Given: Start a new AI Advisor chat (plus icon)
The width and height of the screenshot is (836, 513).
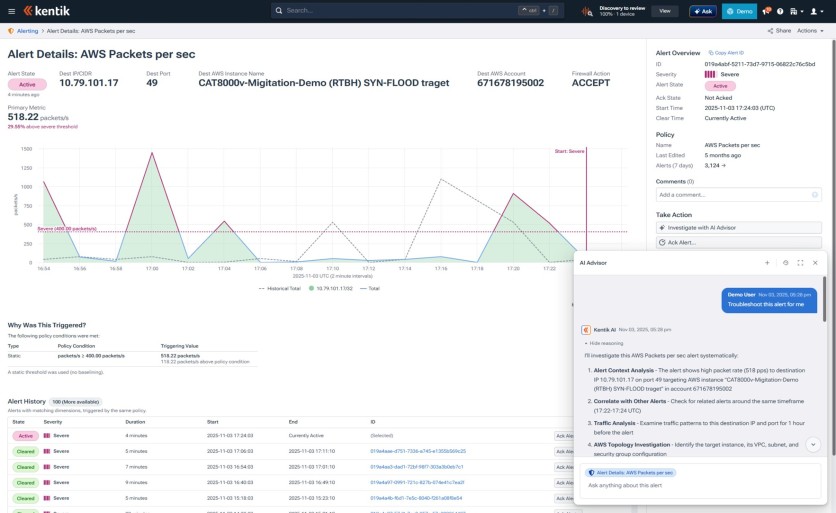Looking at the screenshot, I should coord(767,263).
